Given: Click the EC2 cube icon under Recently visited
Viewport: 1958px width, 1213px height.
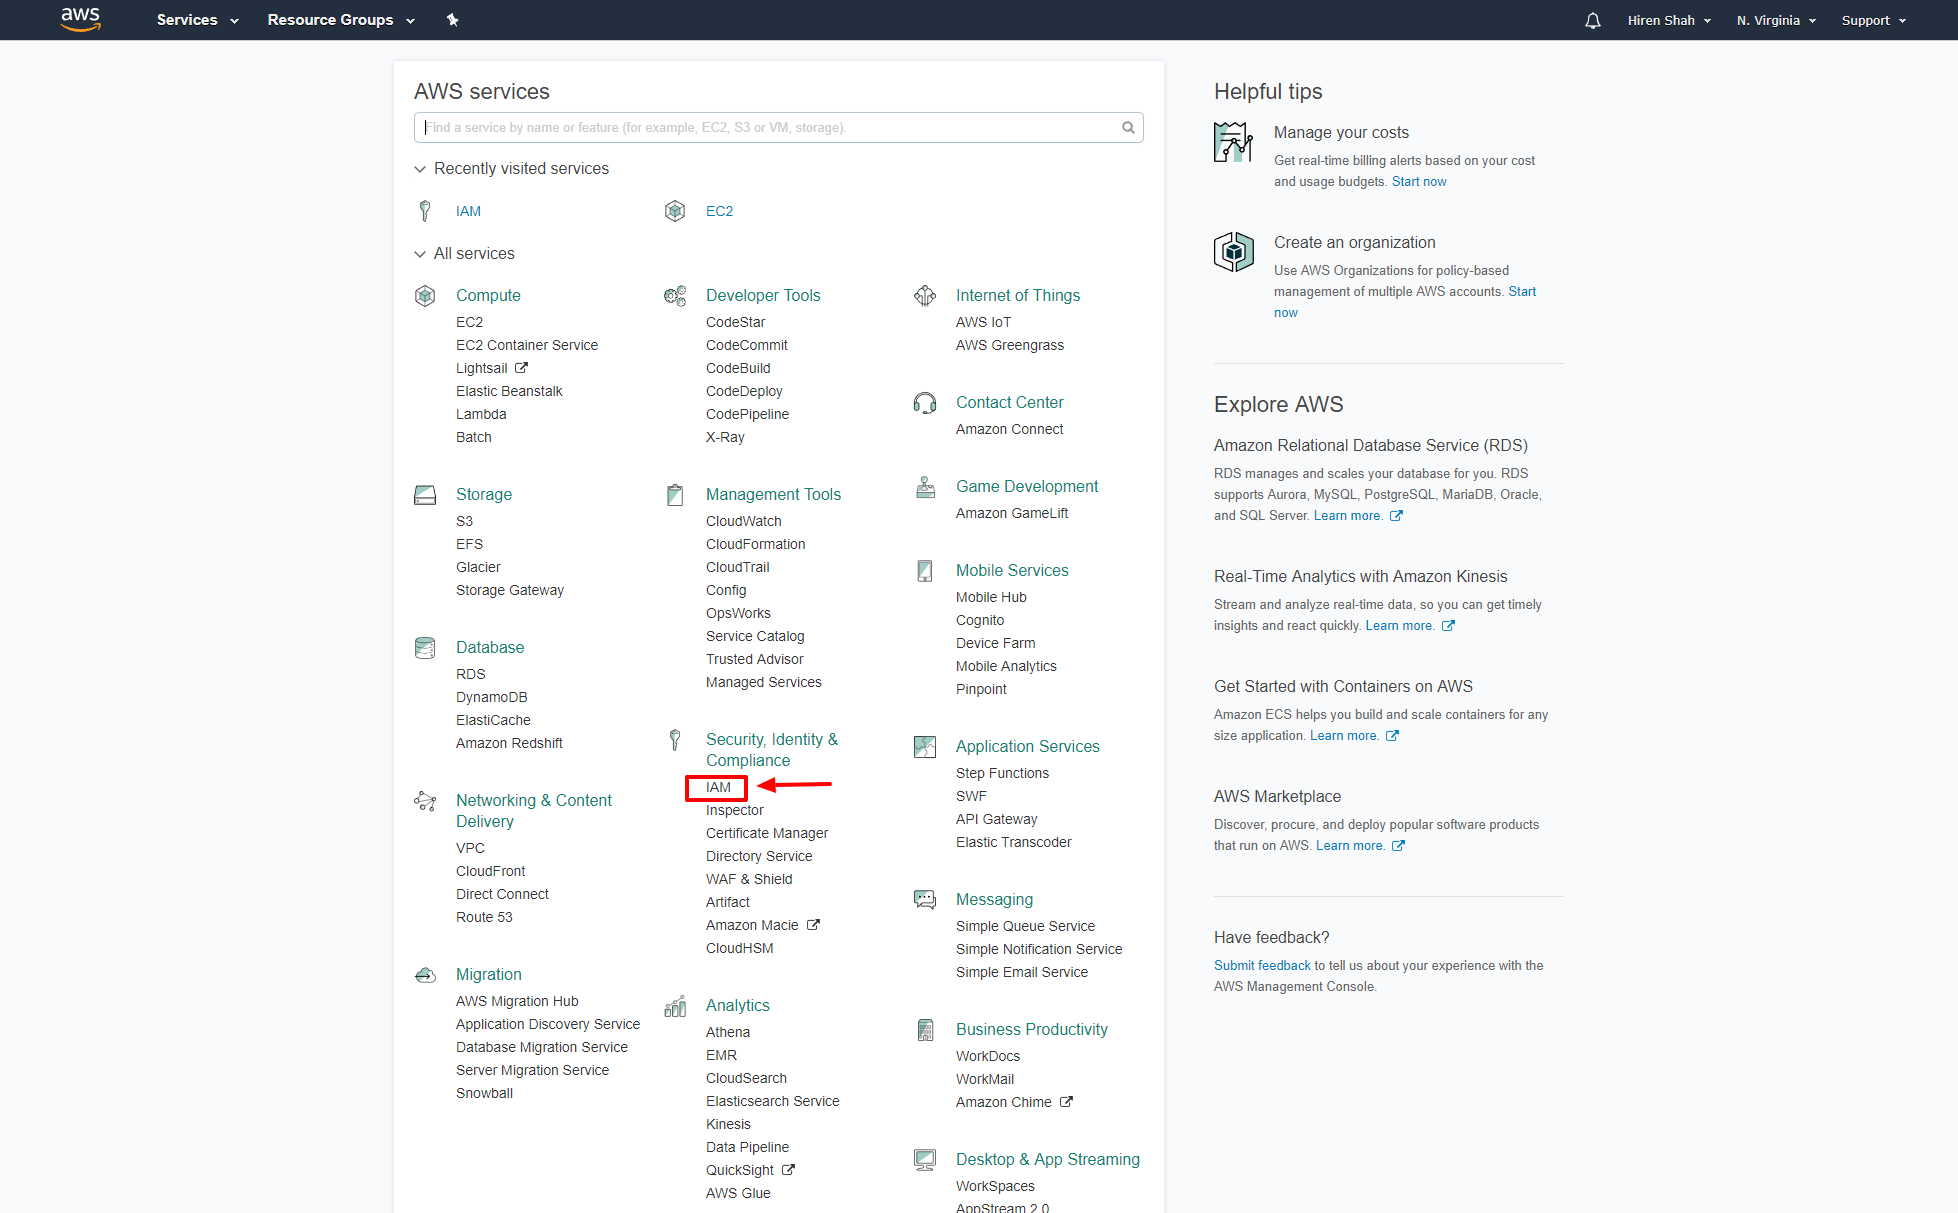Looking at the screenshot, I should (675, 211).
